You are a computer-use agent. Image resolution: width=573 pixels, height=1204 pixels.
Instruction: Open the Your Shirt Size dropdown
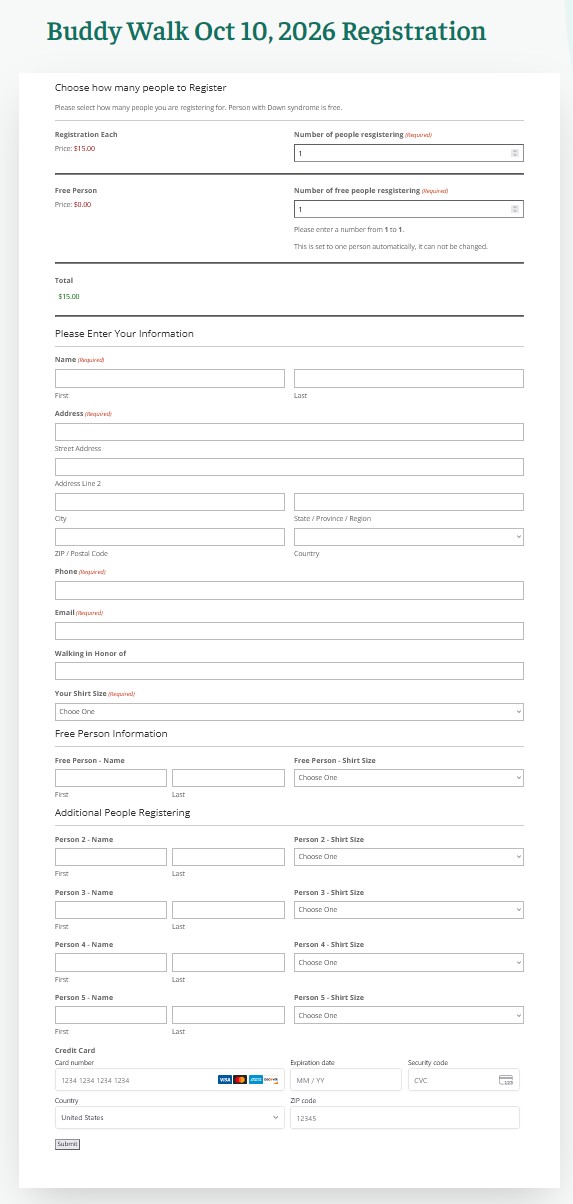[x=289, y=712]
